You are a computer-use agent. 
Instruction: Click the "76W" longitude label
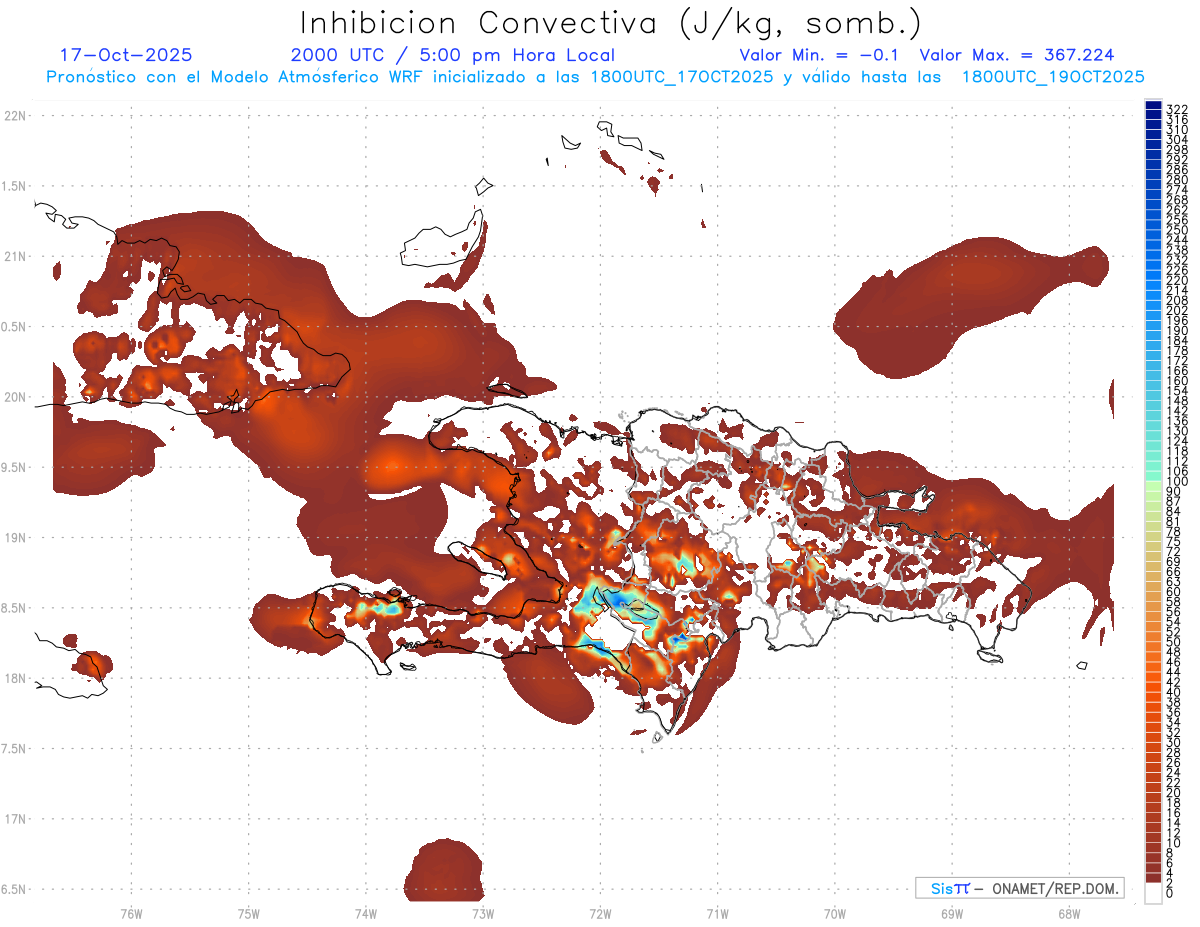[x=131, y=913]
